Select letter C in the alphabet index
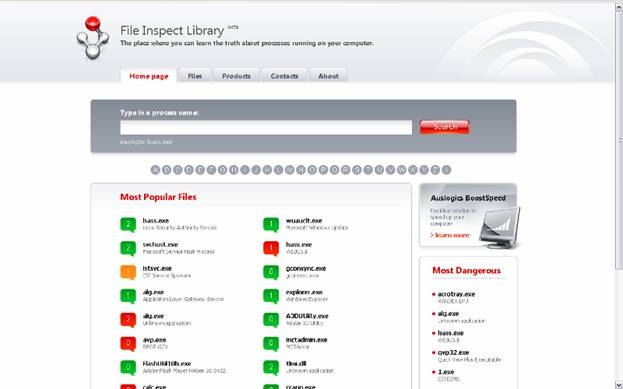Image resolution: width=623 pixels, height=389 pixels. pos(178,170)
